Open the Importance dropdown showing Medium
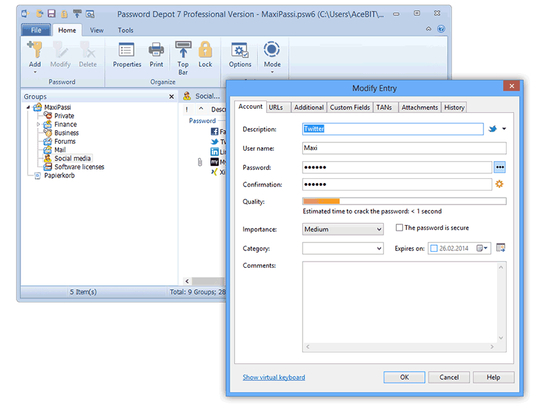 click(x=343, y=229)
